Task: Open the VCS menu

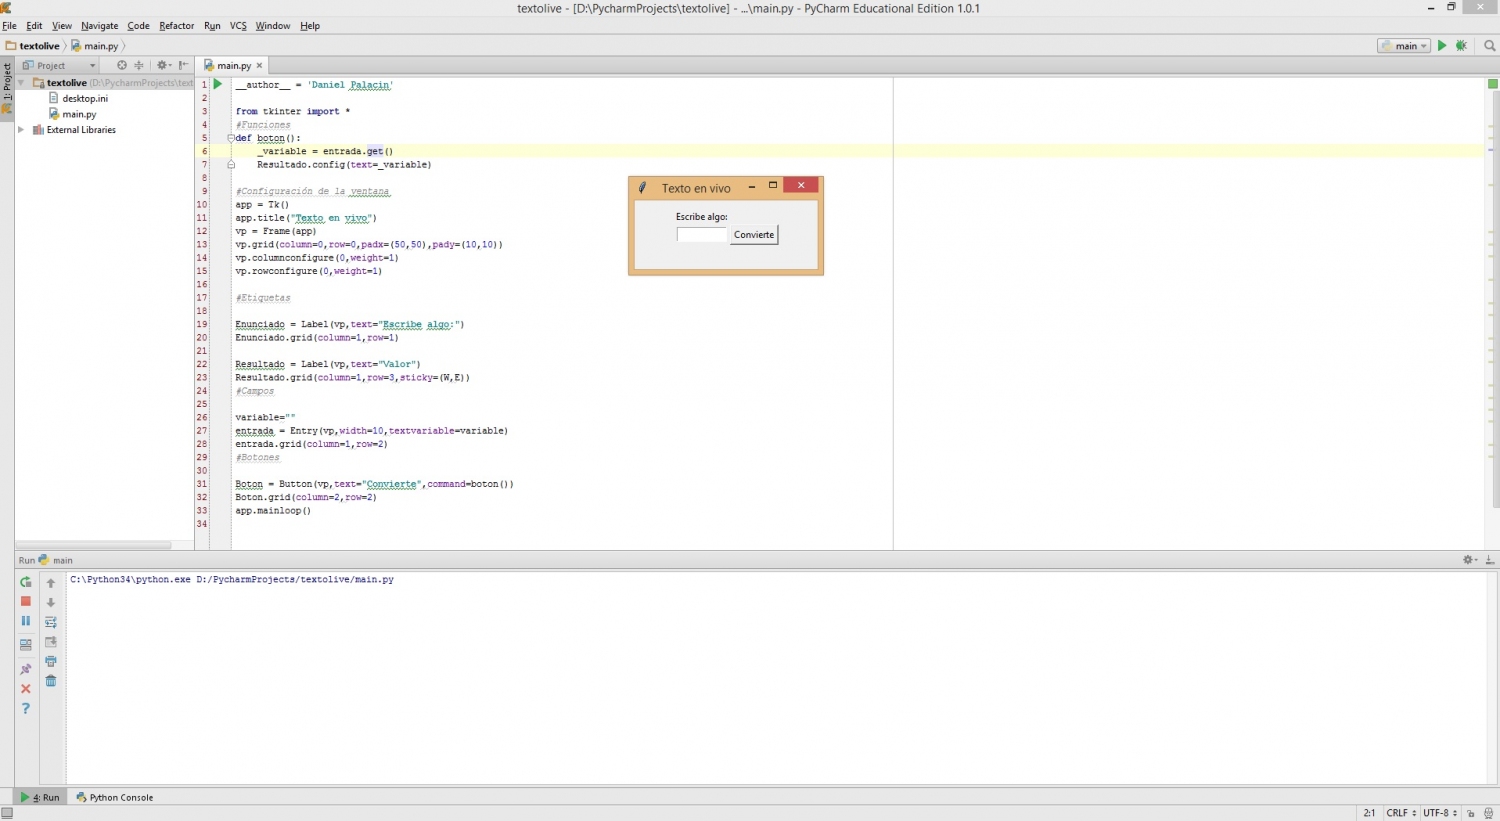Action: click(238, 26)
